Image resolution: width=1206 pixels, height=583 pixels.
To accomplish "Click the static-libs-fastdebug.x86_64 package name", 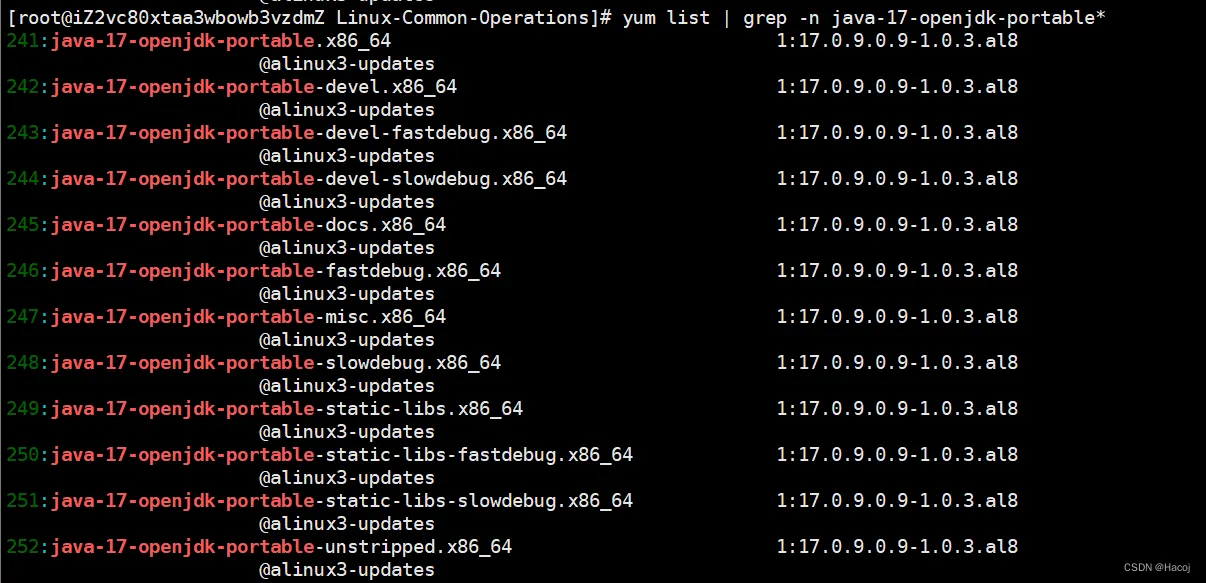I will (x=342, y=455).
